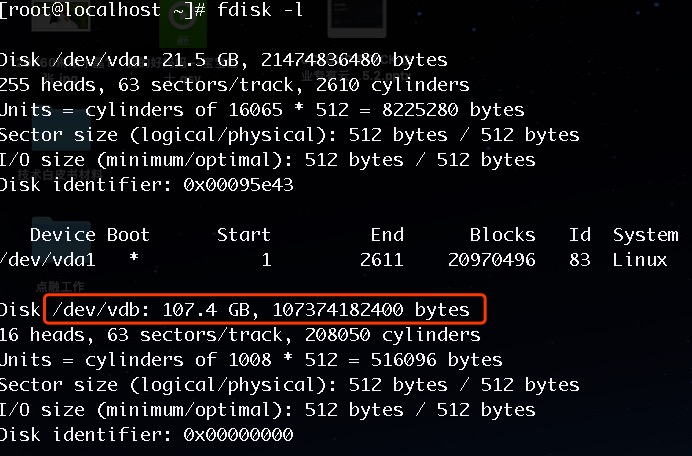Select the dimmed pptx document icon
The height and width of the screenshot is (456, 692).
(357, 19)
